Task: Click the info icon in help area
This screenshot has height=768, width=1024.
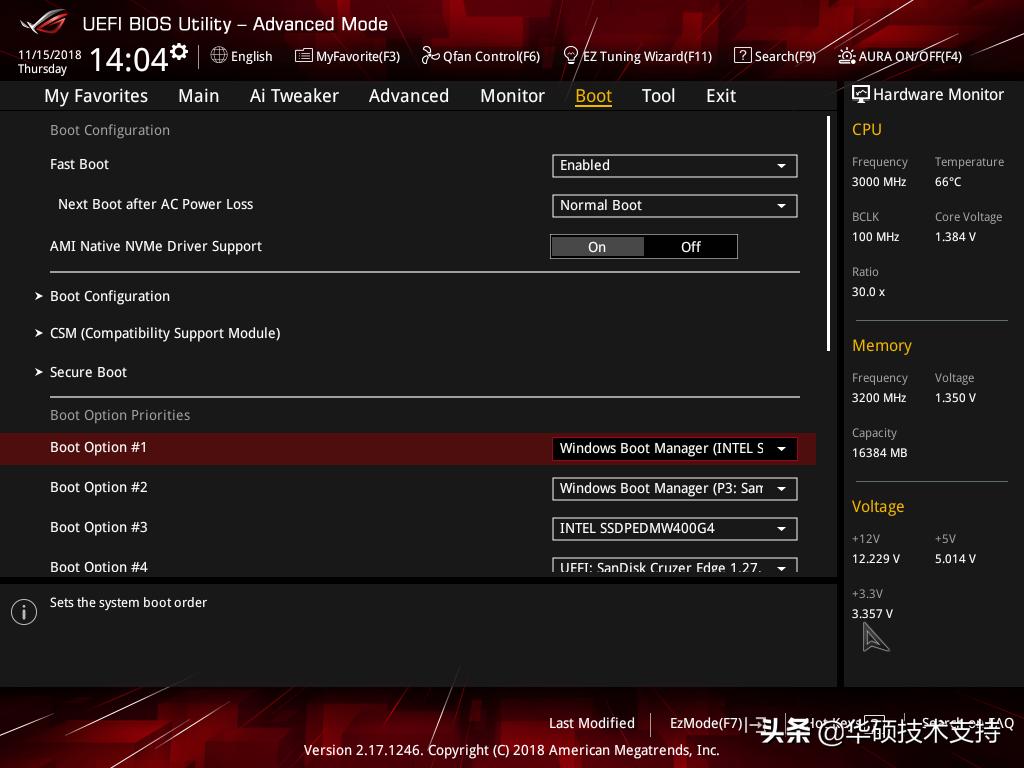Action: (x=24, y=612)
